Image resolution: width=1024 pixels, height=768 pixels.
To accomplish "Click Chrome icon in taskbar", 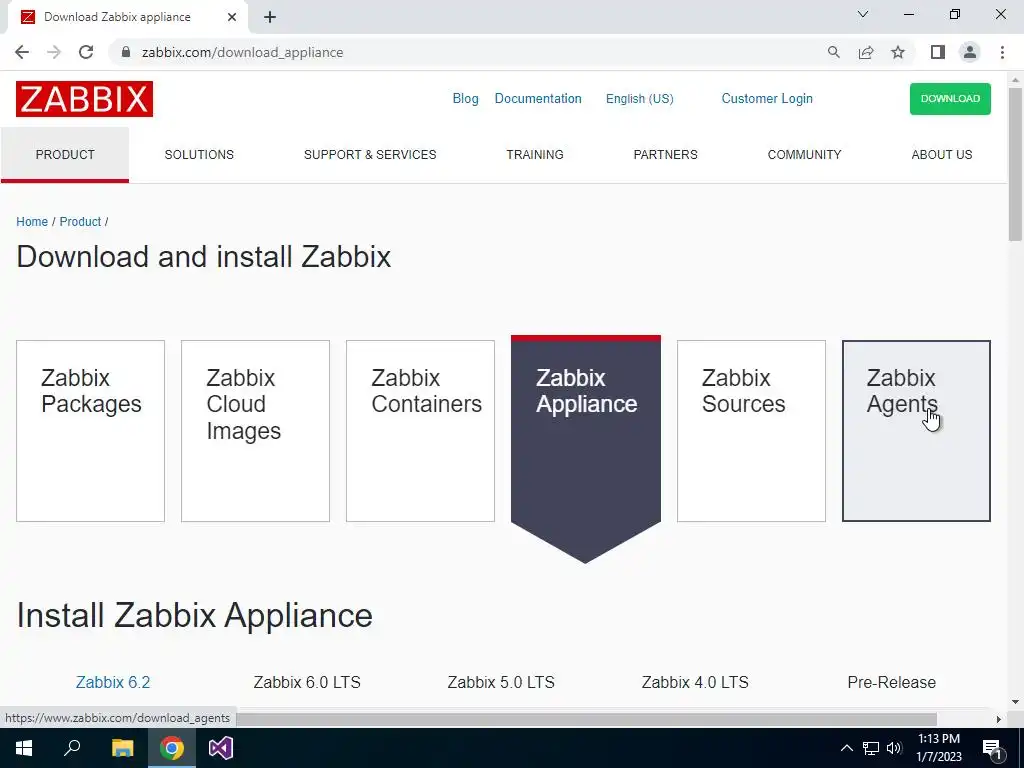I will click(x=172, y=748).
